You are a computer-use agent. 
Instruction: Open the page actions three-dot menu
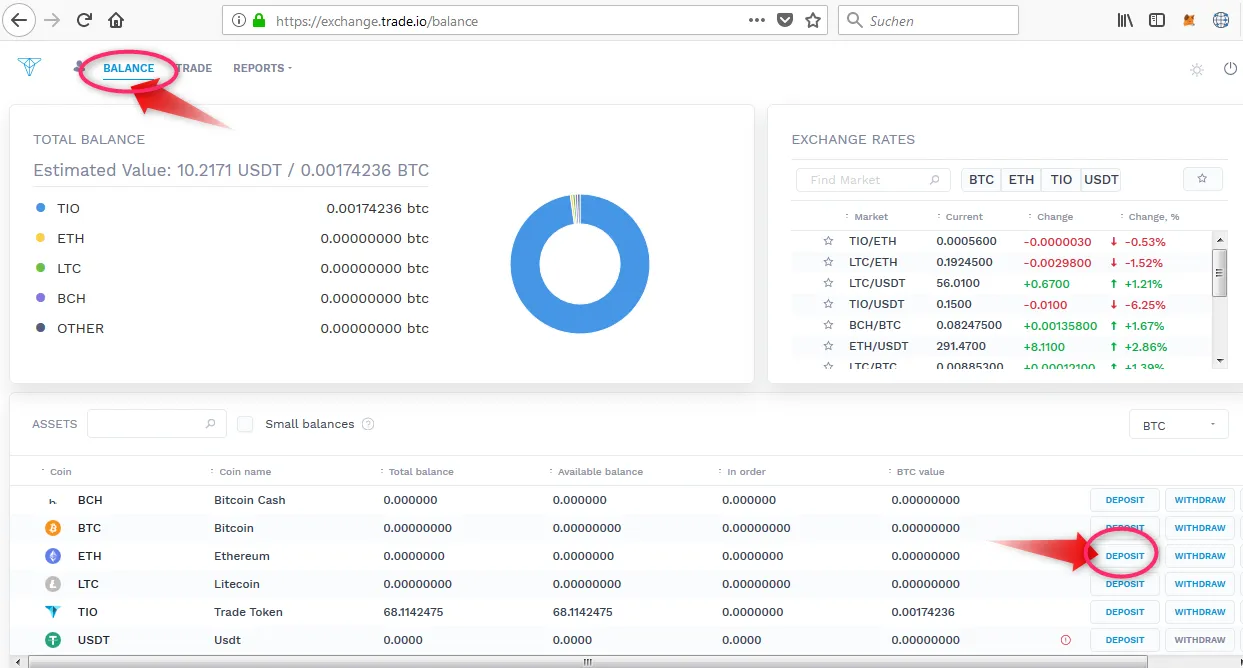coord(758,20)
